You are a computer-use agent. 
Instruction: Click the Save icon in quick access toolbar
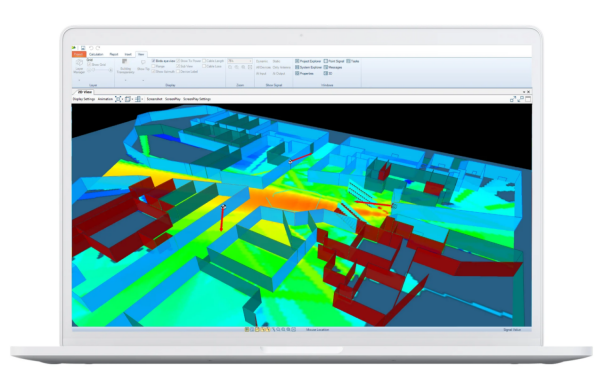pyautogui.click(x=83, y=48)
